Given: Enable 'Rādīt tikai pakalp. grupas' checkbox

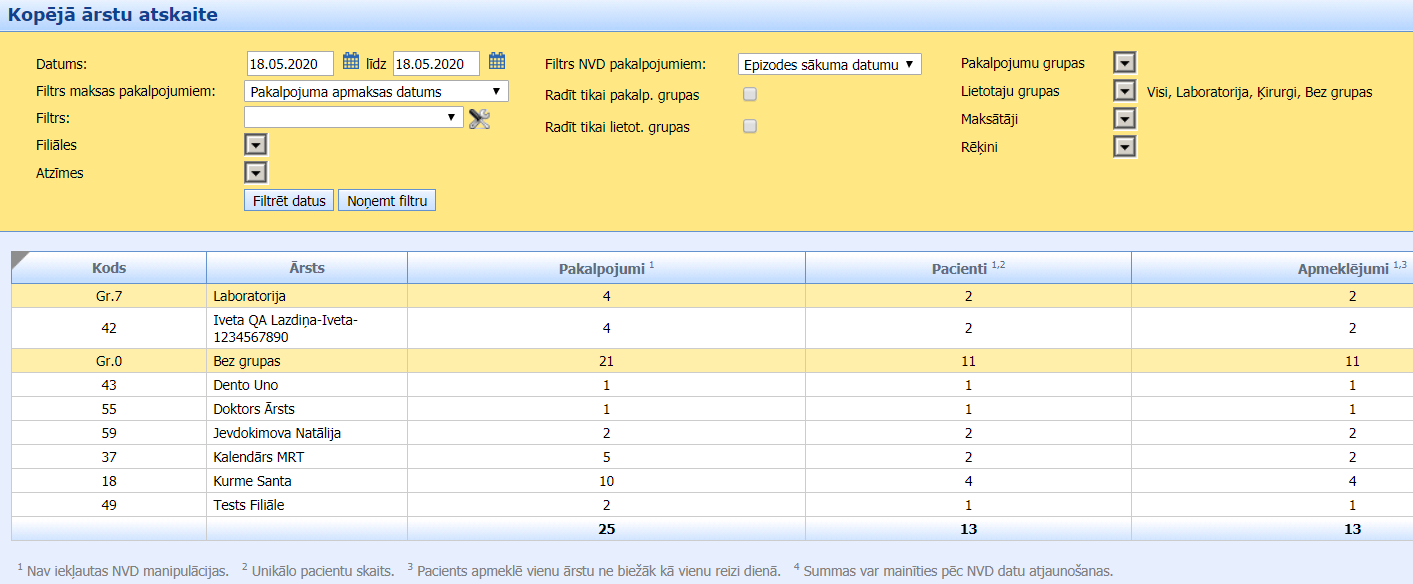Looking at the screenshot, I should tap(750, 95).
